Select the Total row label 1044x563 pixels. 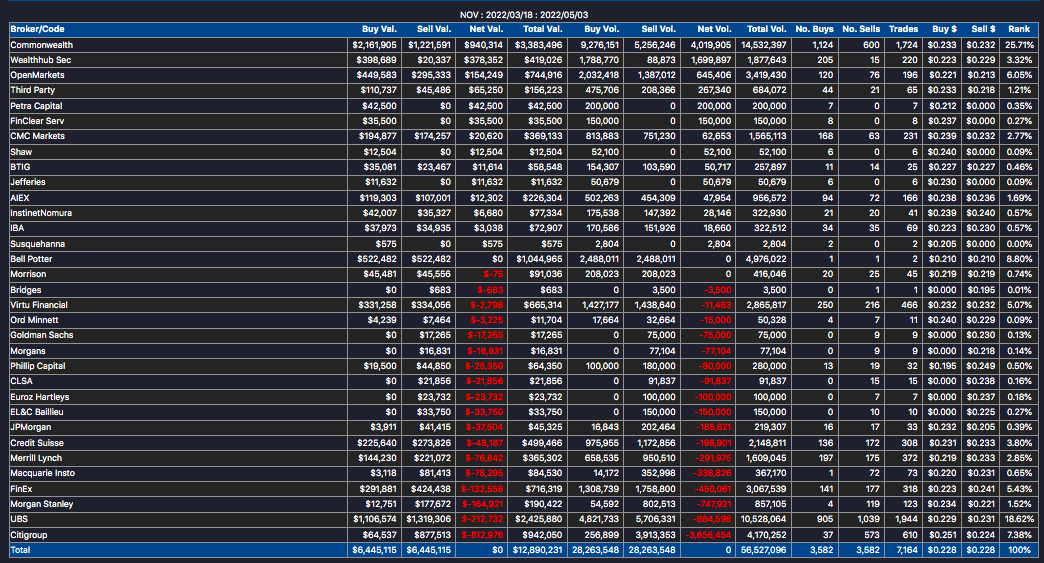pos(20,550)
